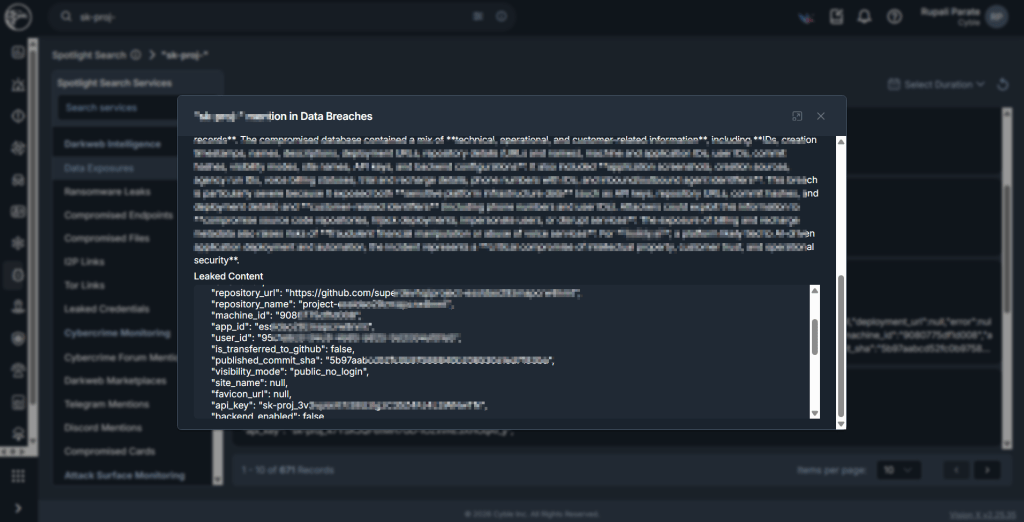Screen dimensions: 1024x522
Task: Click the colorful bird icon in header
Action: pyautogui.click(x=806, y=18)
